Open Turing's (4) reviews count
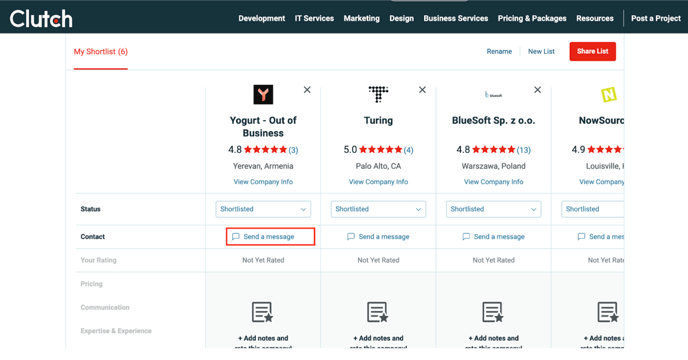This screenshot has width=688, height=360. (x=408, y=150)
